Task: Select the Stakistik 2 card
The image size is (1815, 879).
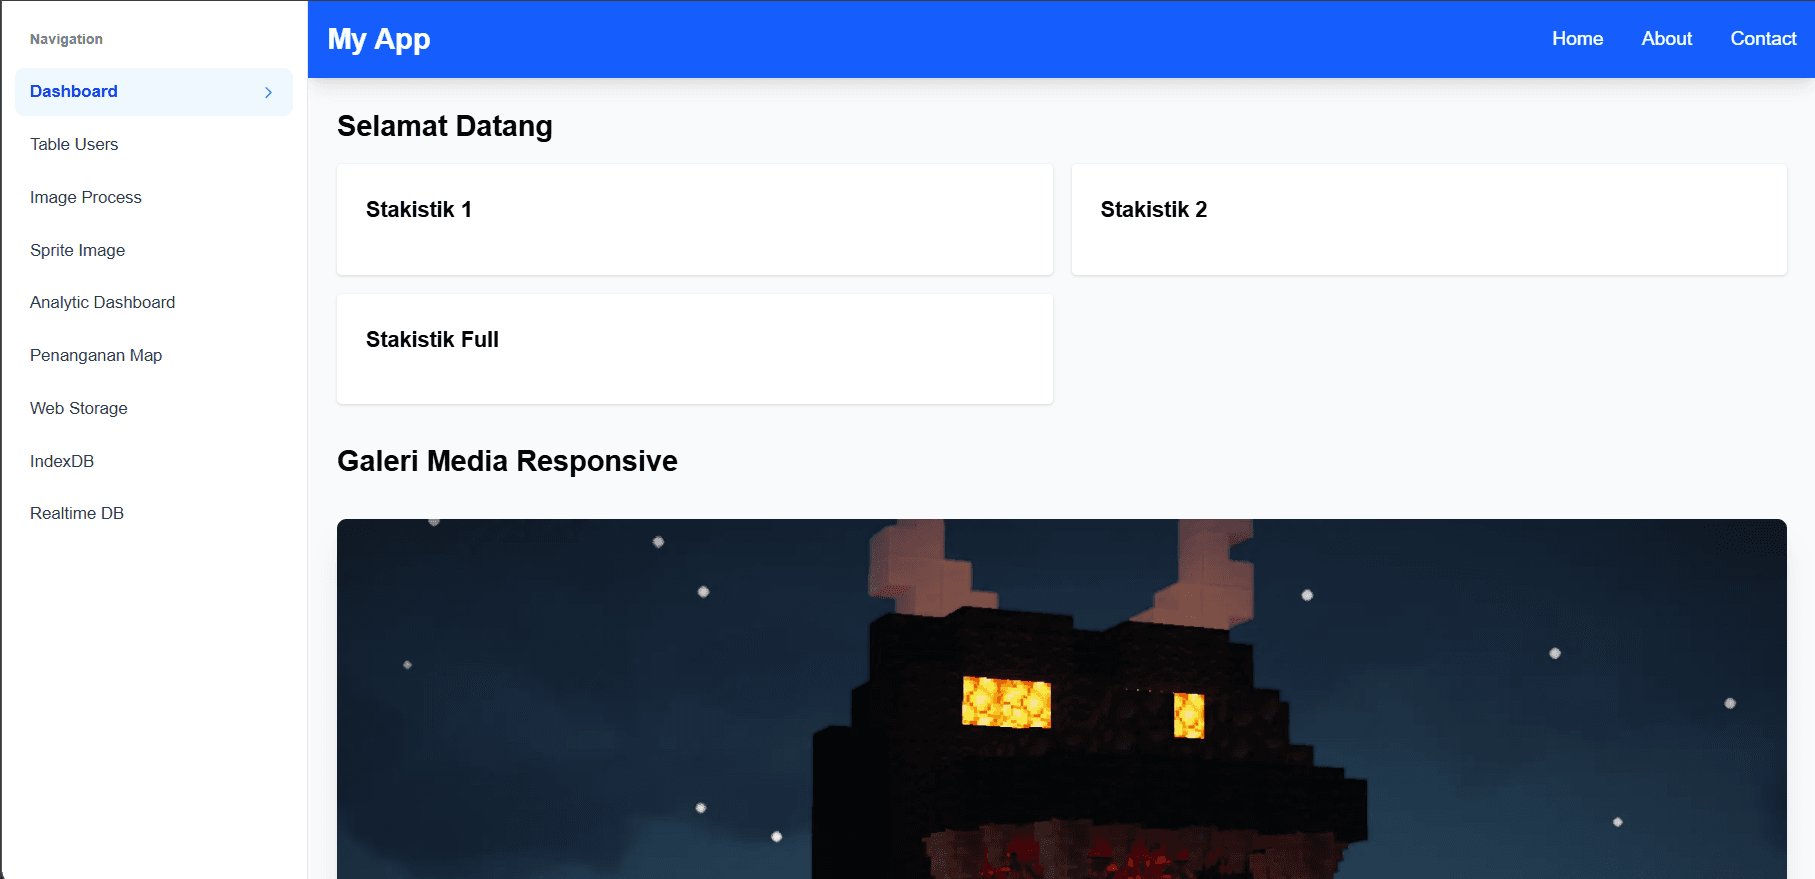Action: tap(1429, 220)
